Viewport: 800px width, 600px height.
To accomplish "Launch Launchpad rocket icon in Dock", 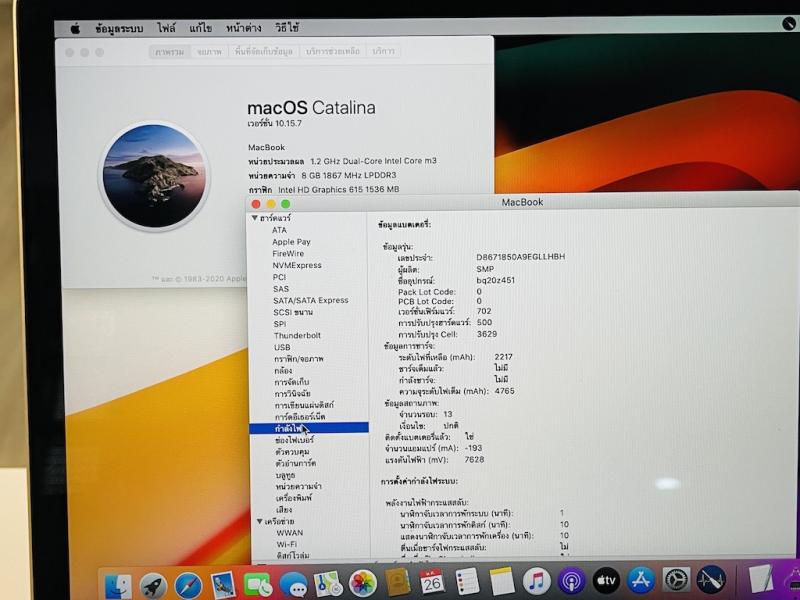I will (x=153, y=585).
